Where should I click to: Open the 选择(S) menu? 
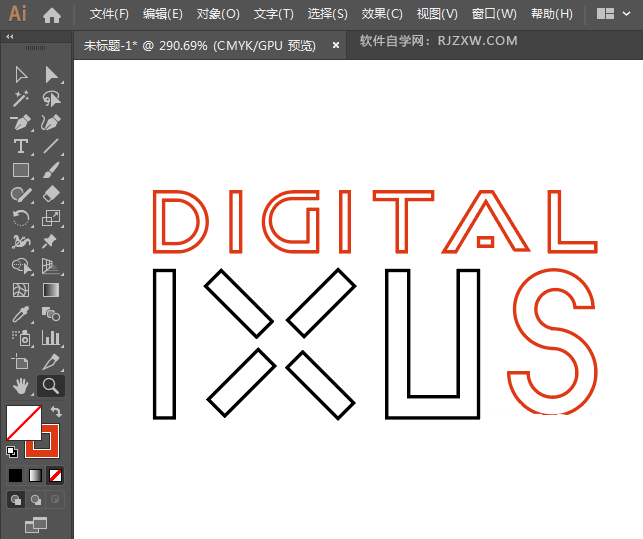tap(328, 14)
